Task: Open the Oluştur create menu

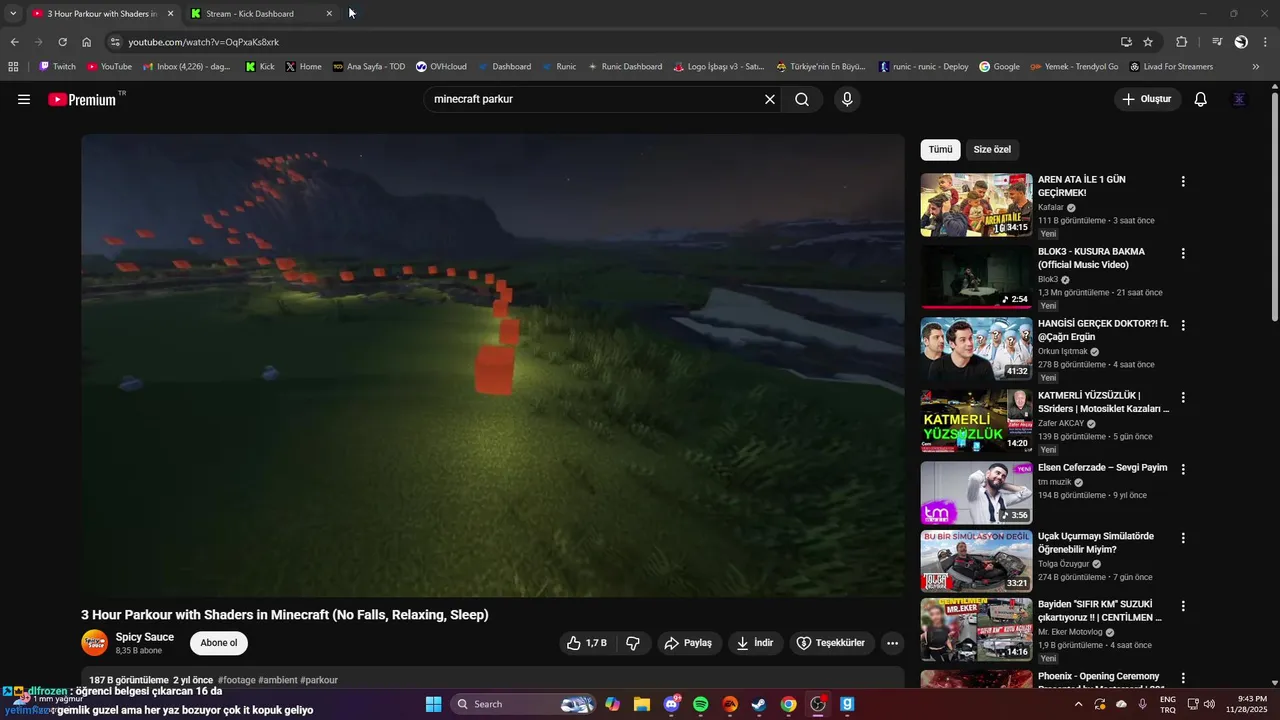Action: (x=1147, y=99)
